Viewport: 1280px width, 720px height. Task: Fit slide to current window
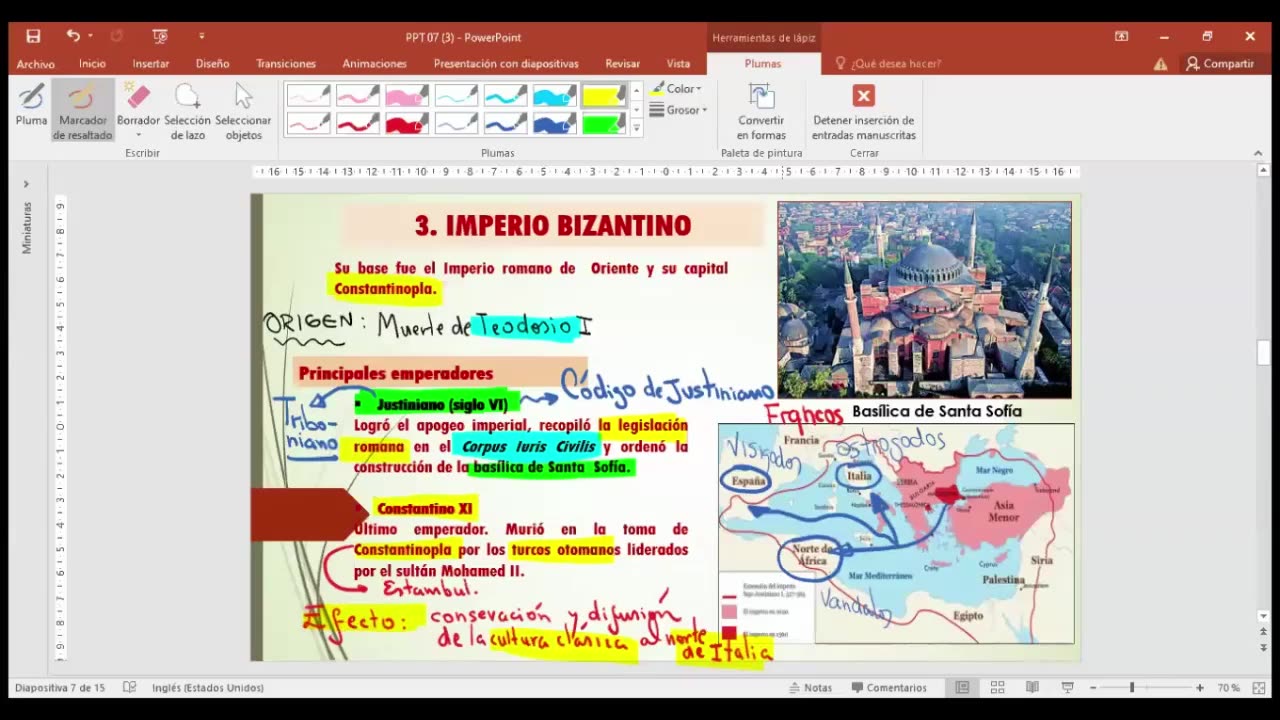pos(1258,688)
